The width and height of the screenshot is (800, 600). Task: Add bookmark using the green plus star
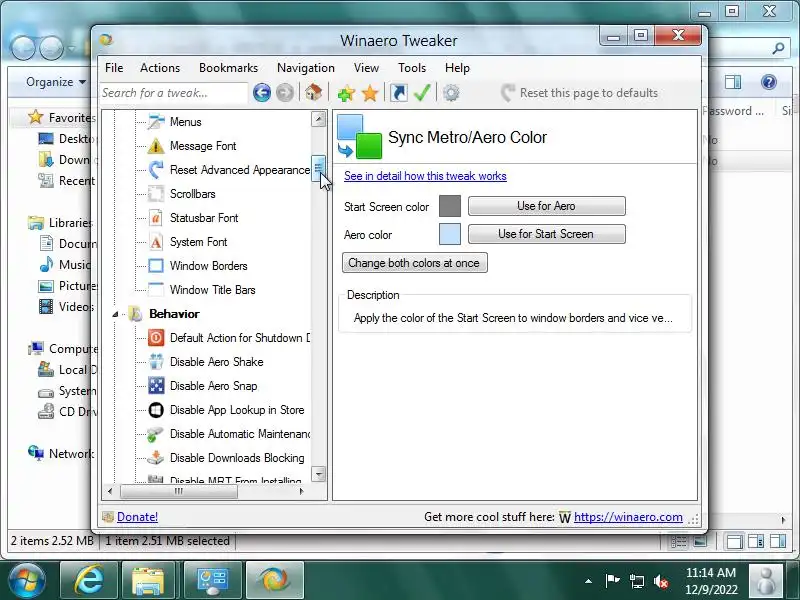tap(346, 93)
